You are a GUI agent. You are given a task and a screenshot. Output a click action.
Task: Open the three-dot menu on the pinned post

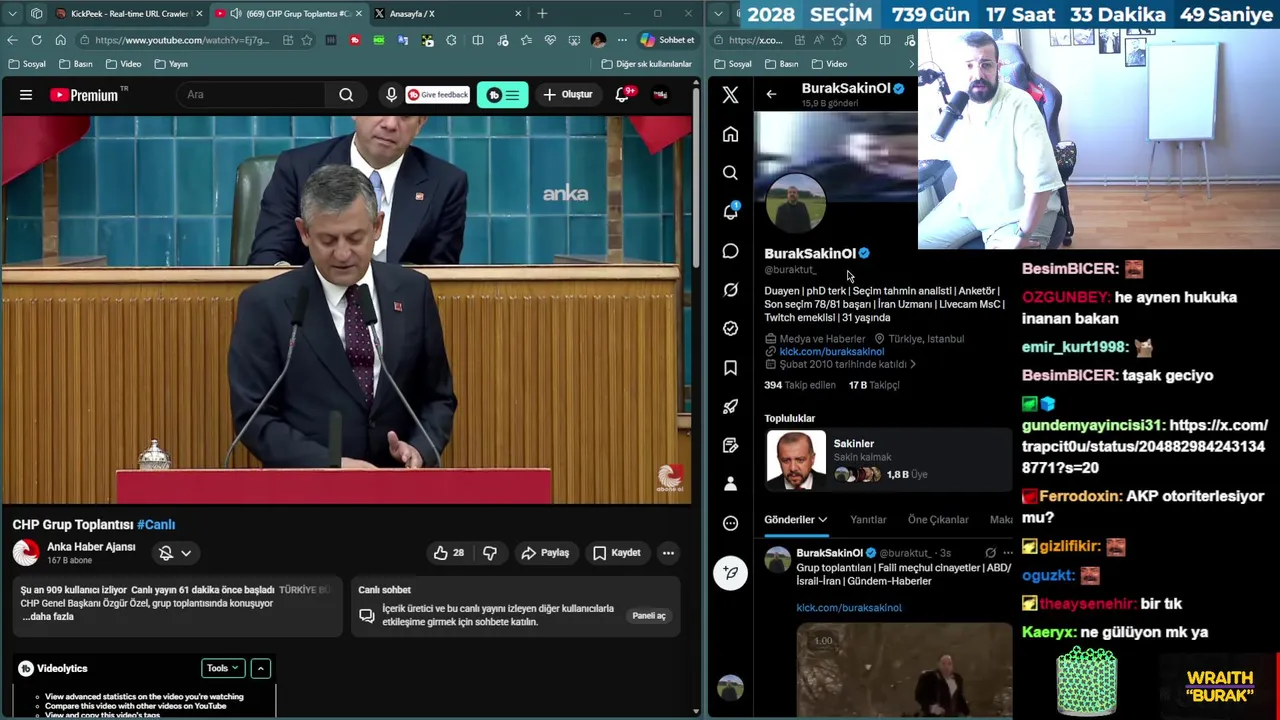[x=1007, y=553]
